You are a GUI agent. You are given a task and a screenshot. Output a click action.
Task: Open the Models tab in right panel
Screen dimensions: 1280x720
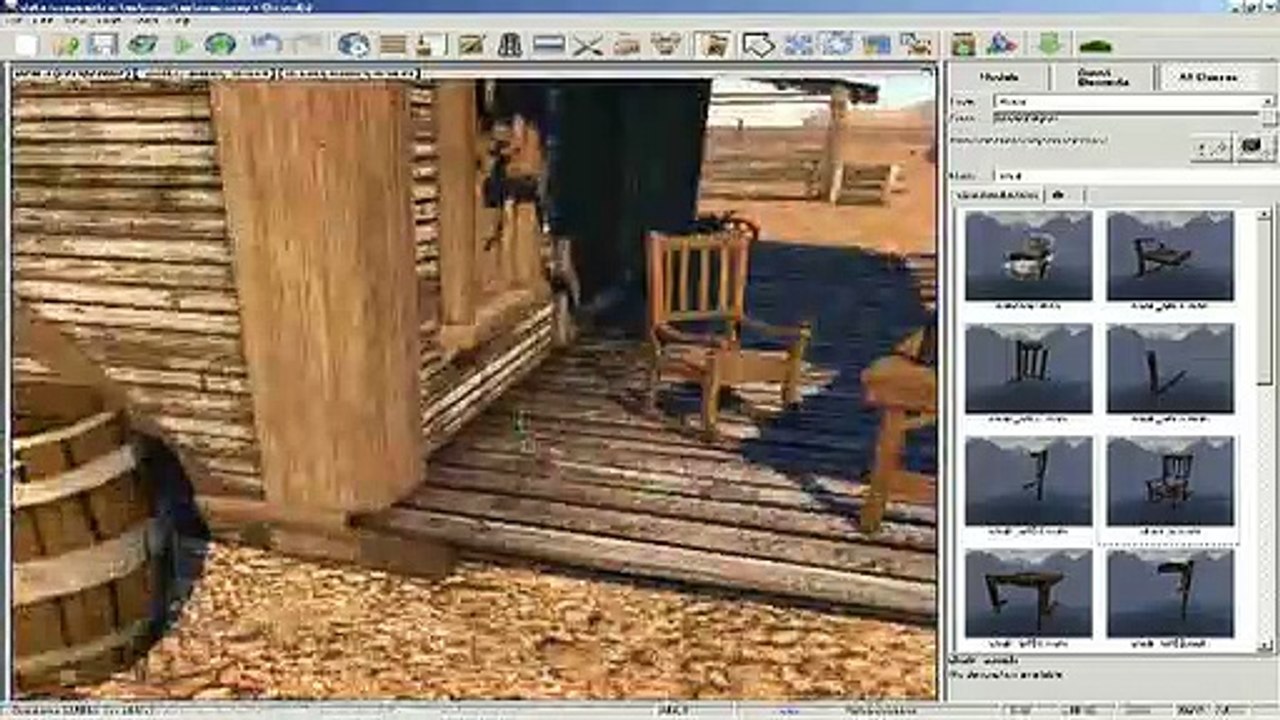tap(999, 77)
